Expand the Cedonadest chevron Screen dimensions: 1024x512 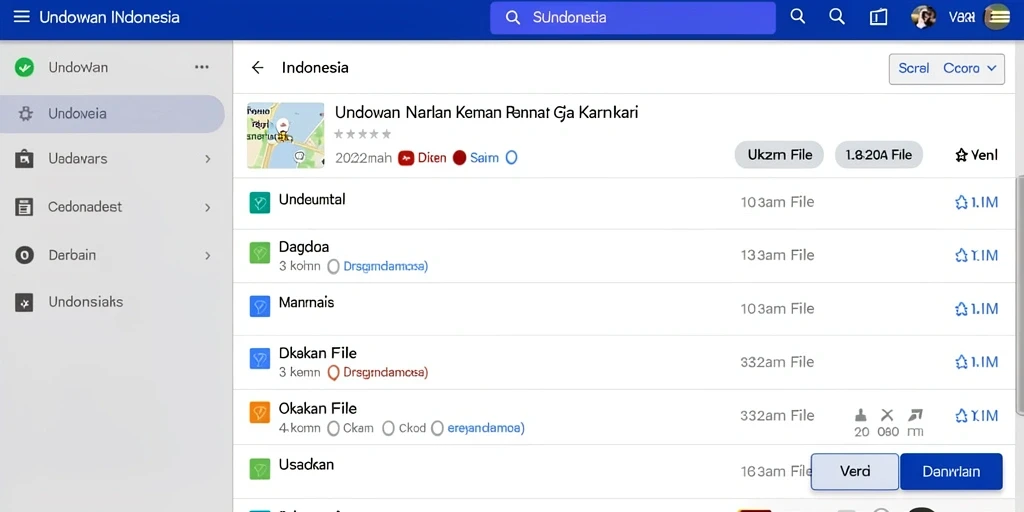(x=208, y=208)
